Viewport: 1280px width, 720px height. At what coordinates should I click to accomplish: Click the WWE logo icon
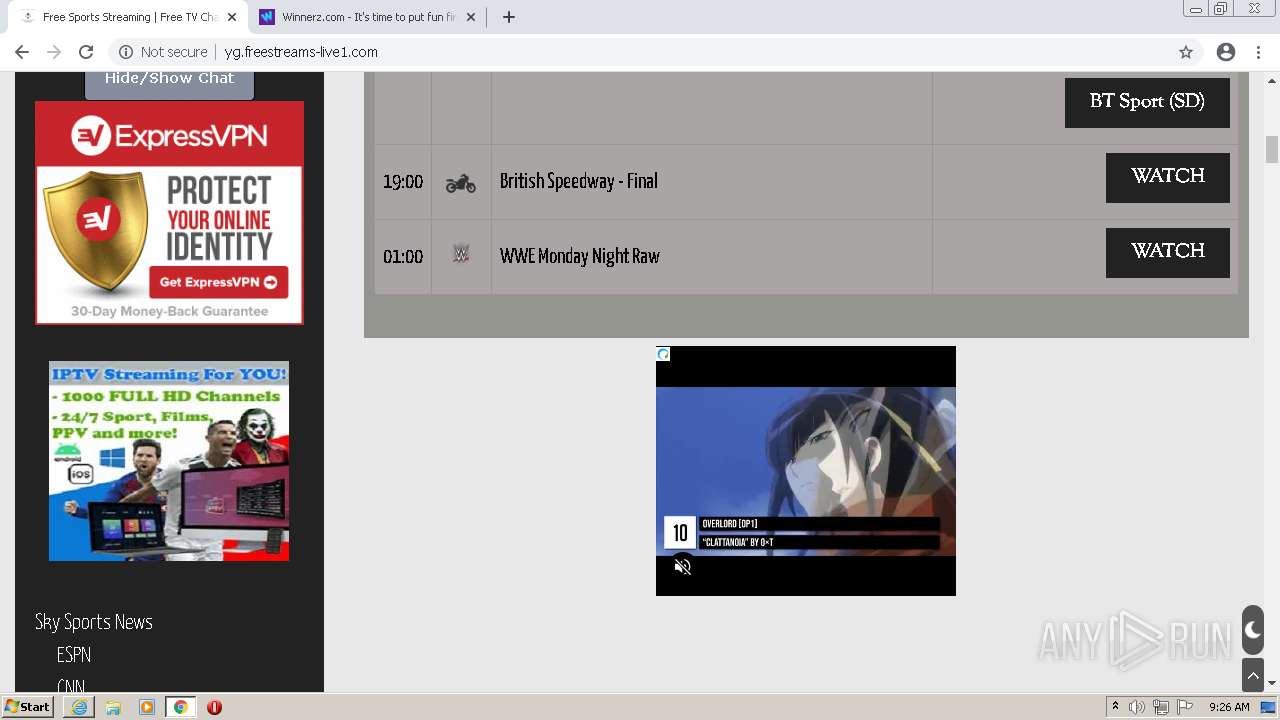point(461,254)
